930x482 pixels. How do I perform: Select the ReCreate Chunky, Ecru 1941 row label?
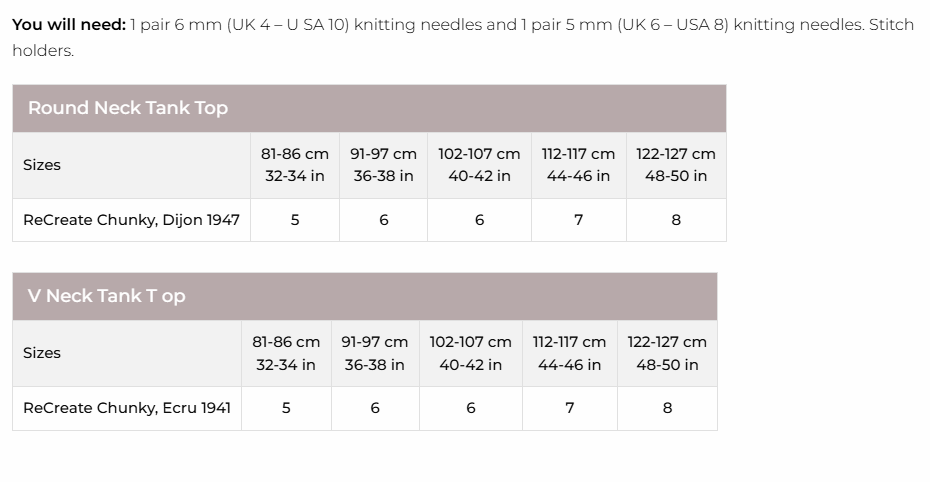click(127, 408)
